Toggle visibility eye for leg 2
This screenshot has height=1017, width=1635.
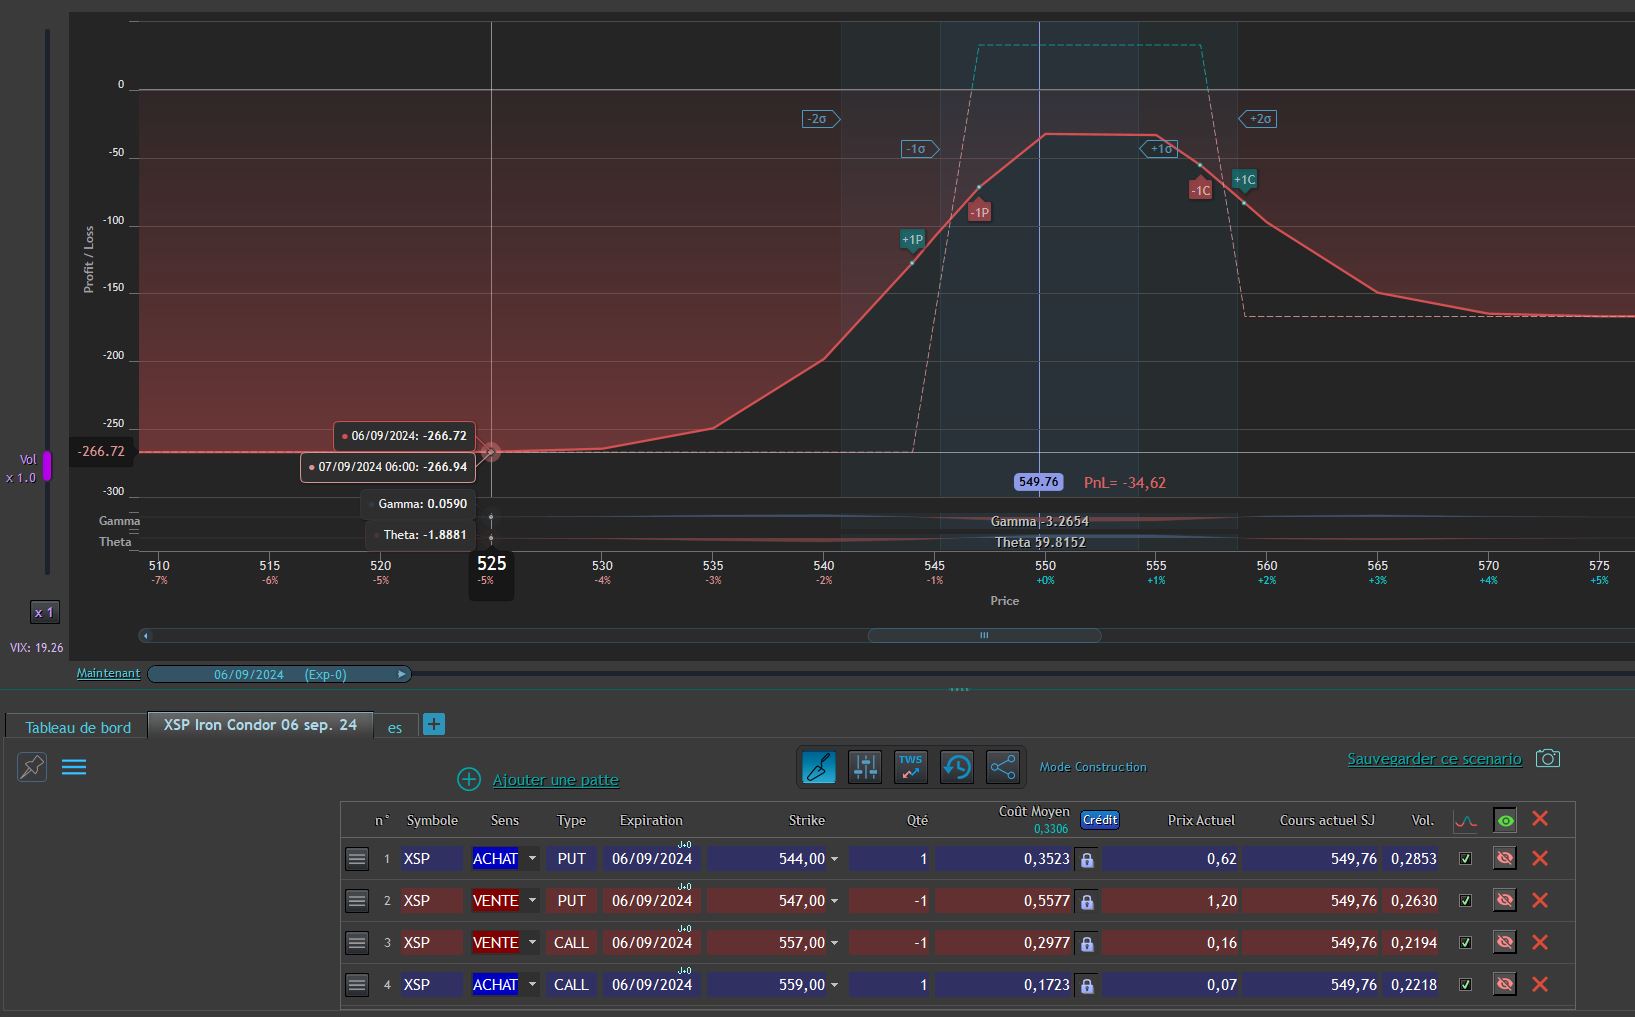coord(1504,901)
